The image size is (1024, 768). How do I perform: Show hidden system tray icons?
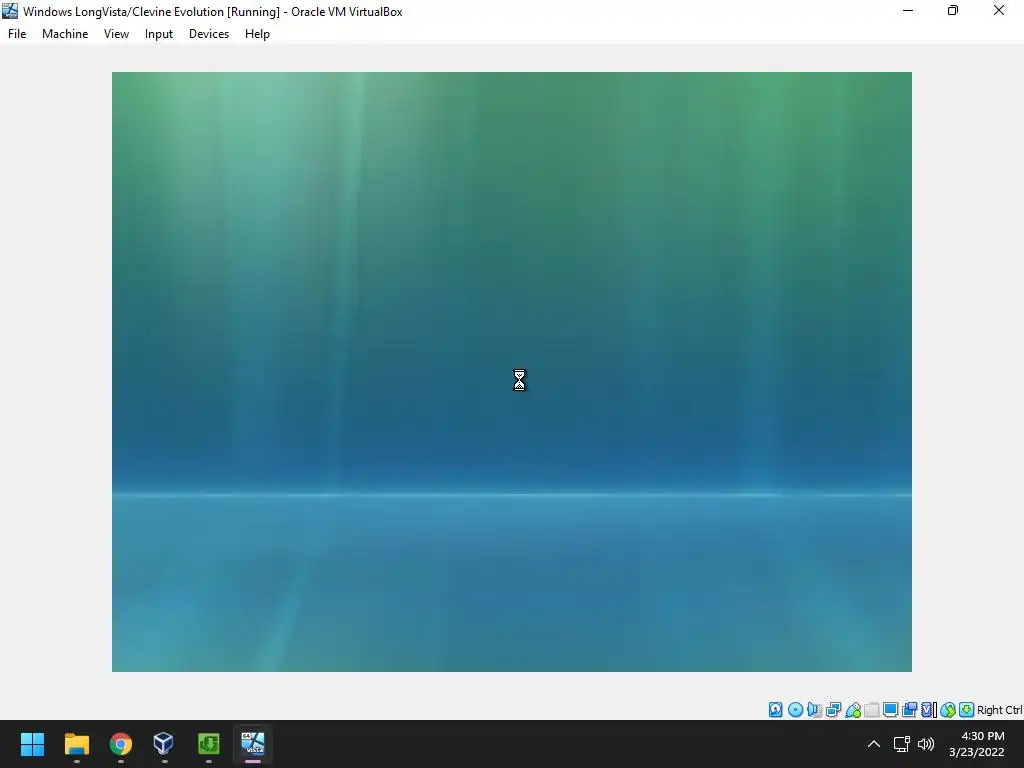point(873,744)
